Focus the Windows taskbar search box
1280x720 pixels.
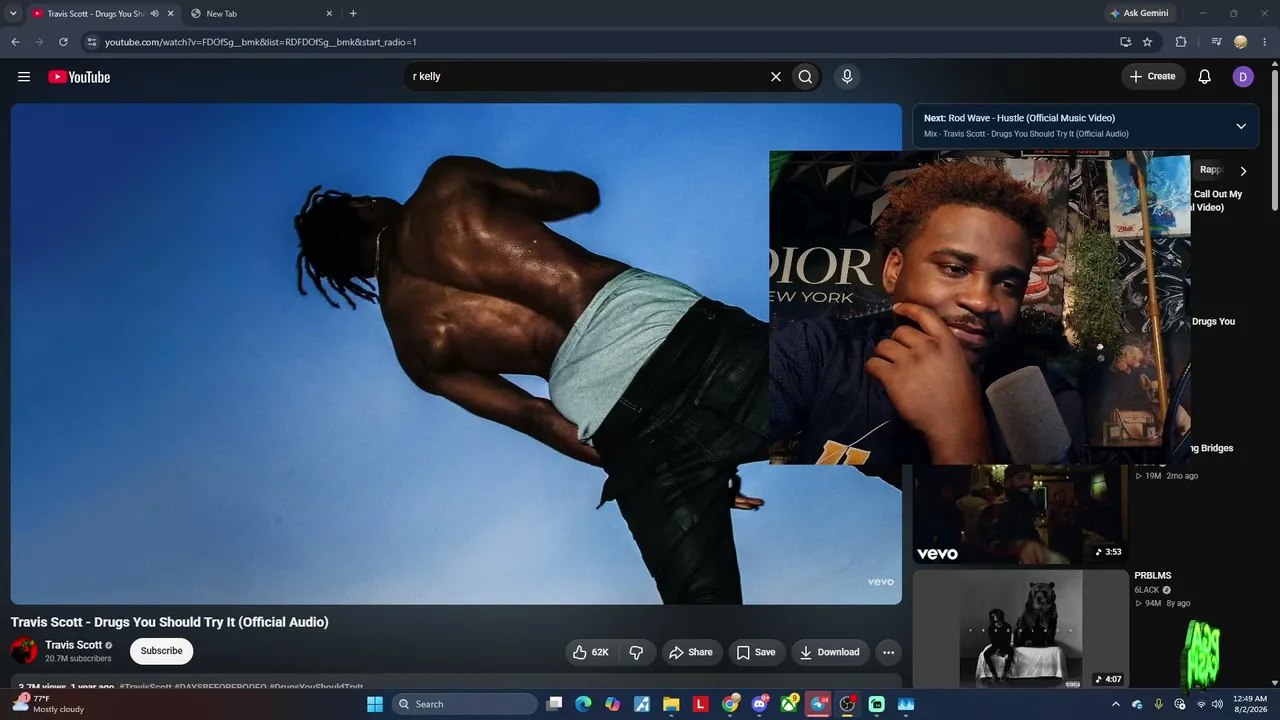(x=465, y=704)
